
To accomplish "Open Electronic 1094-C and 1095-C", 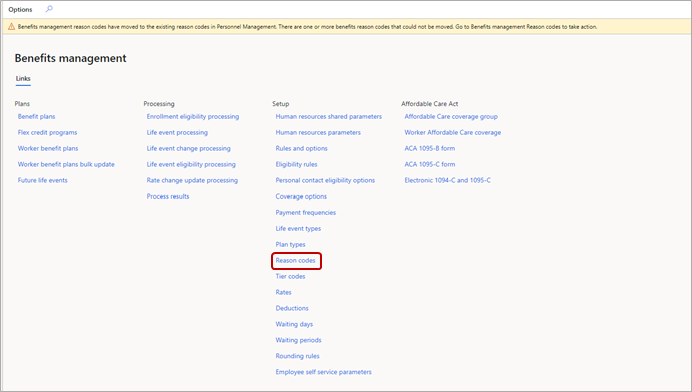I will pos(448,180).
